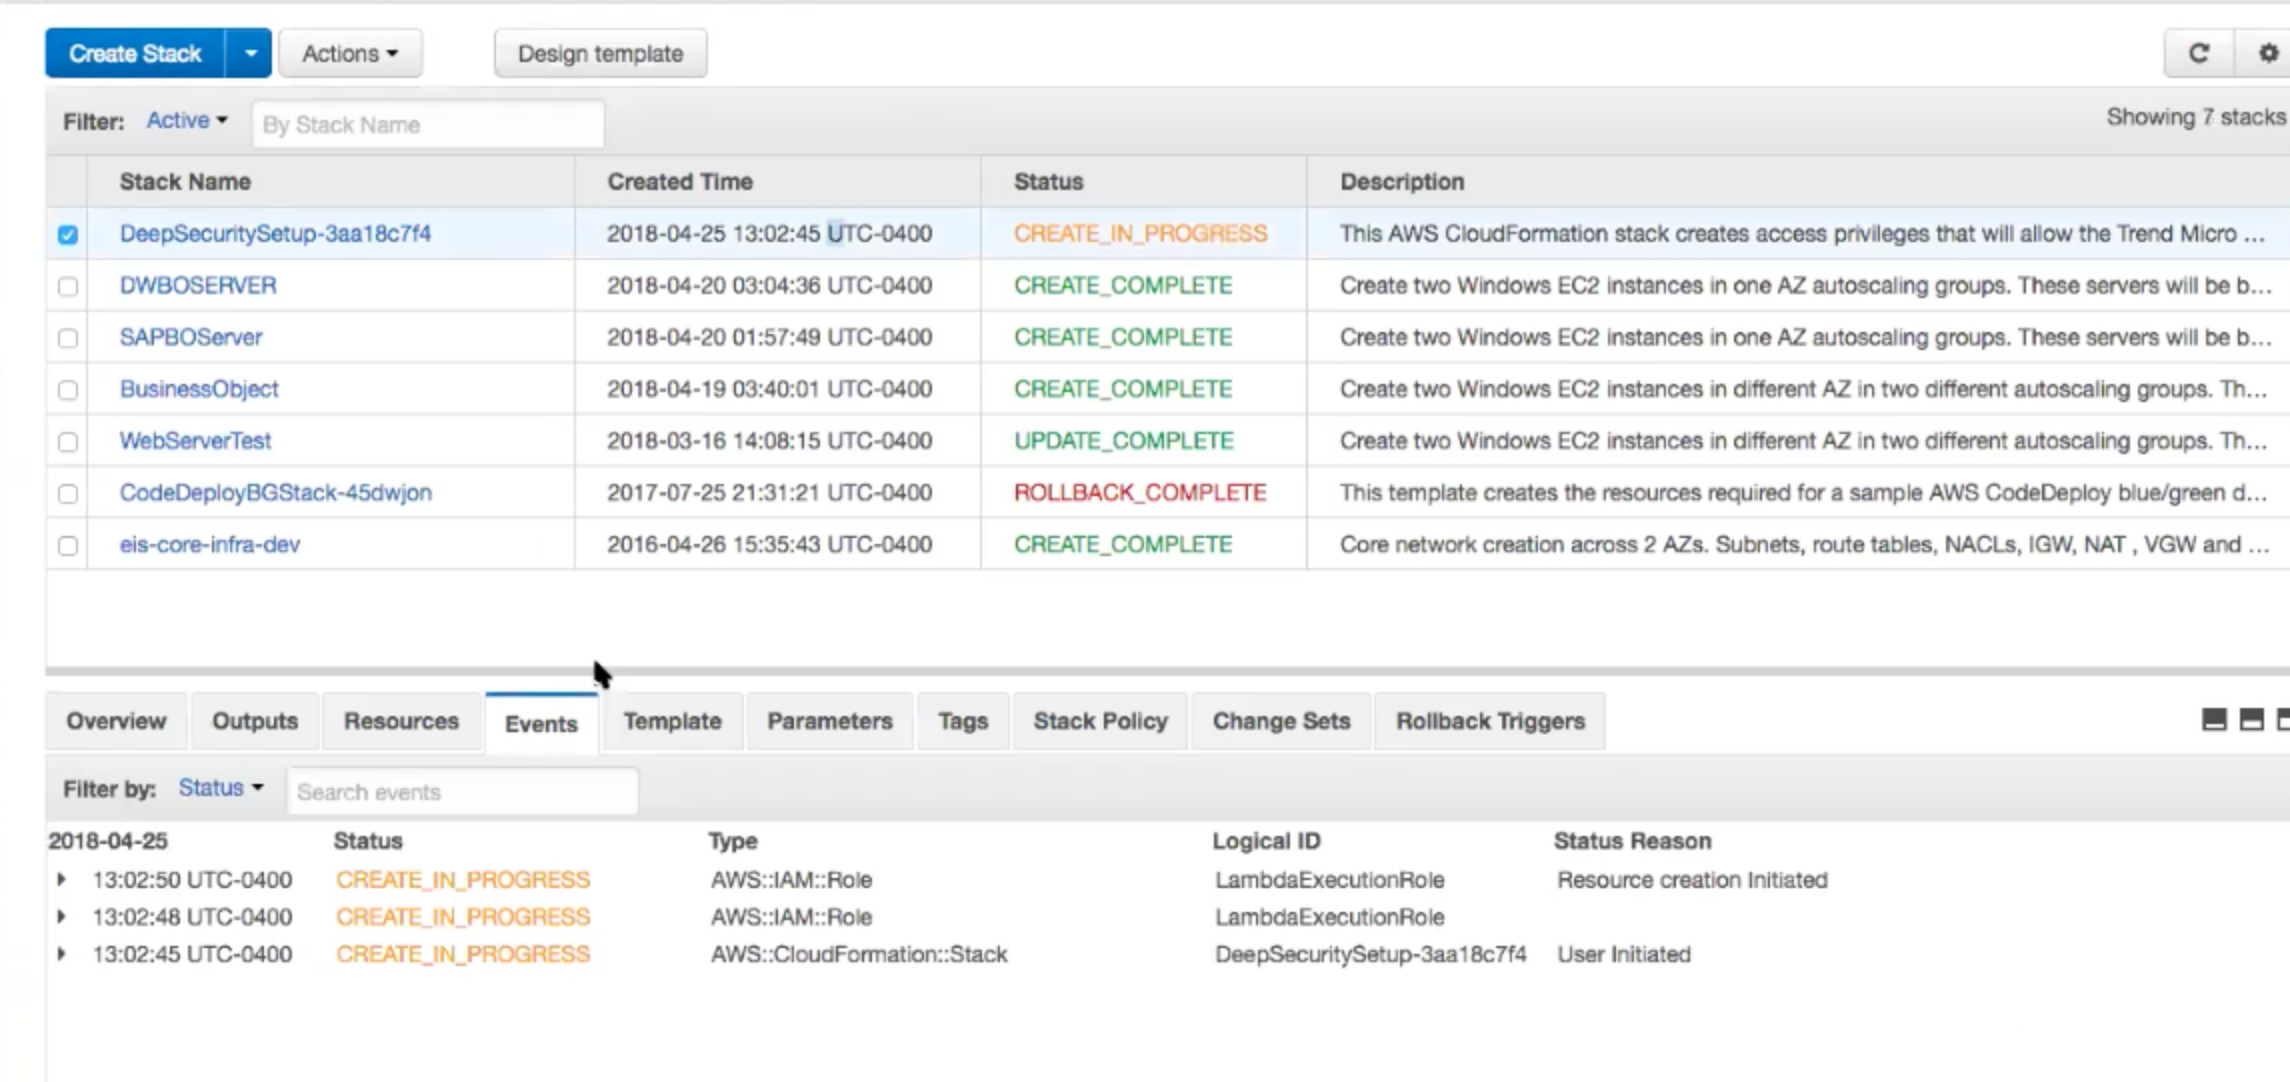
Task: Click the Design template button
Action: (x=600, y=53)
